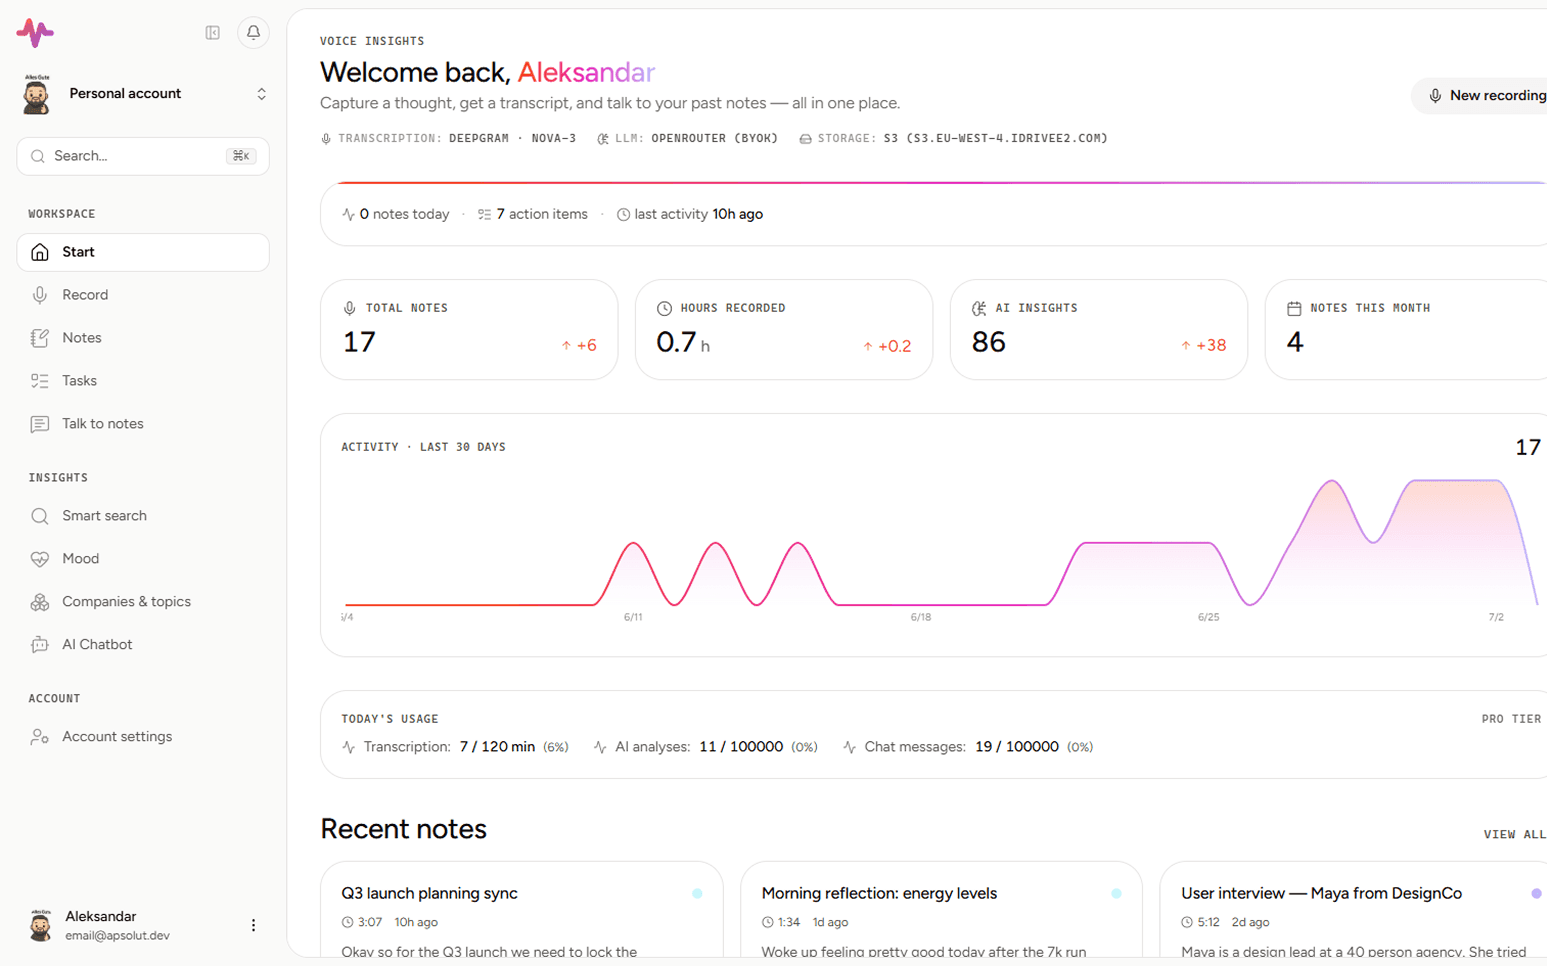The height and width of the screenshot is (966, 1547).
Task: Expand the Personal account switcher chevron
Action: (x=261, y=94)
